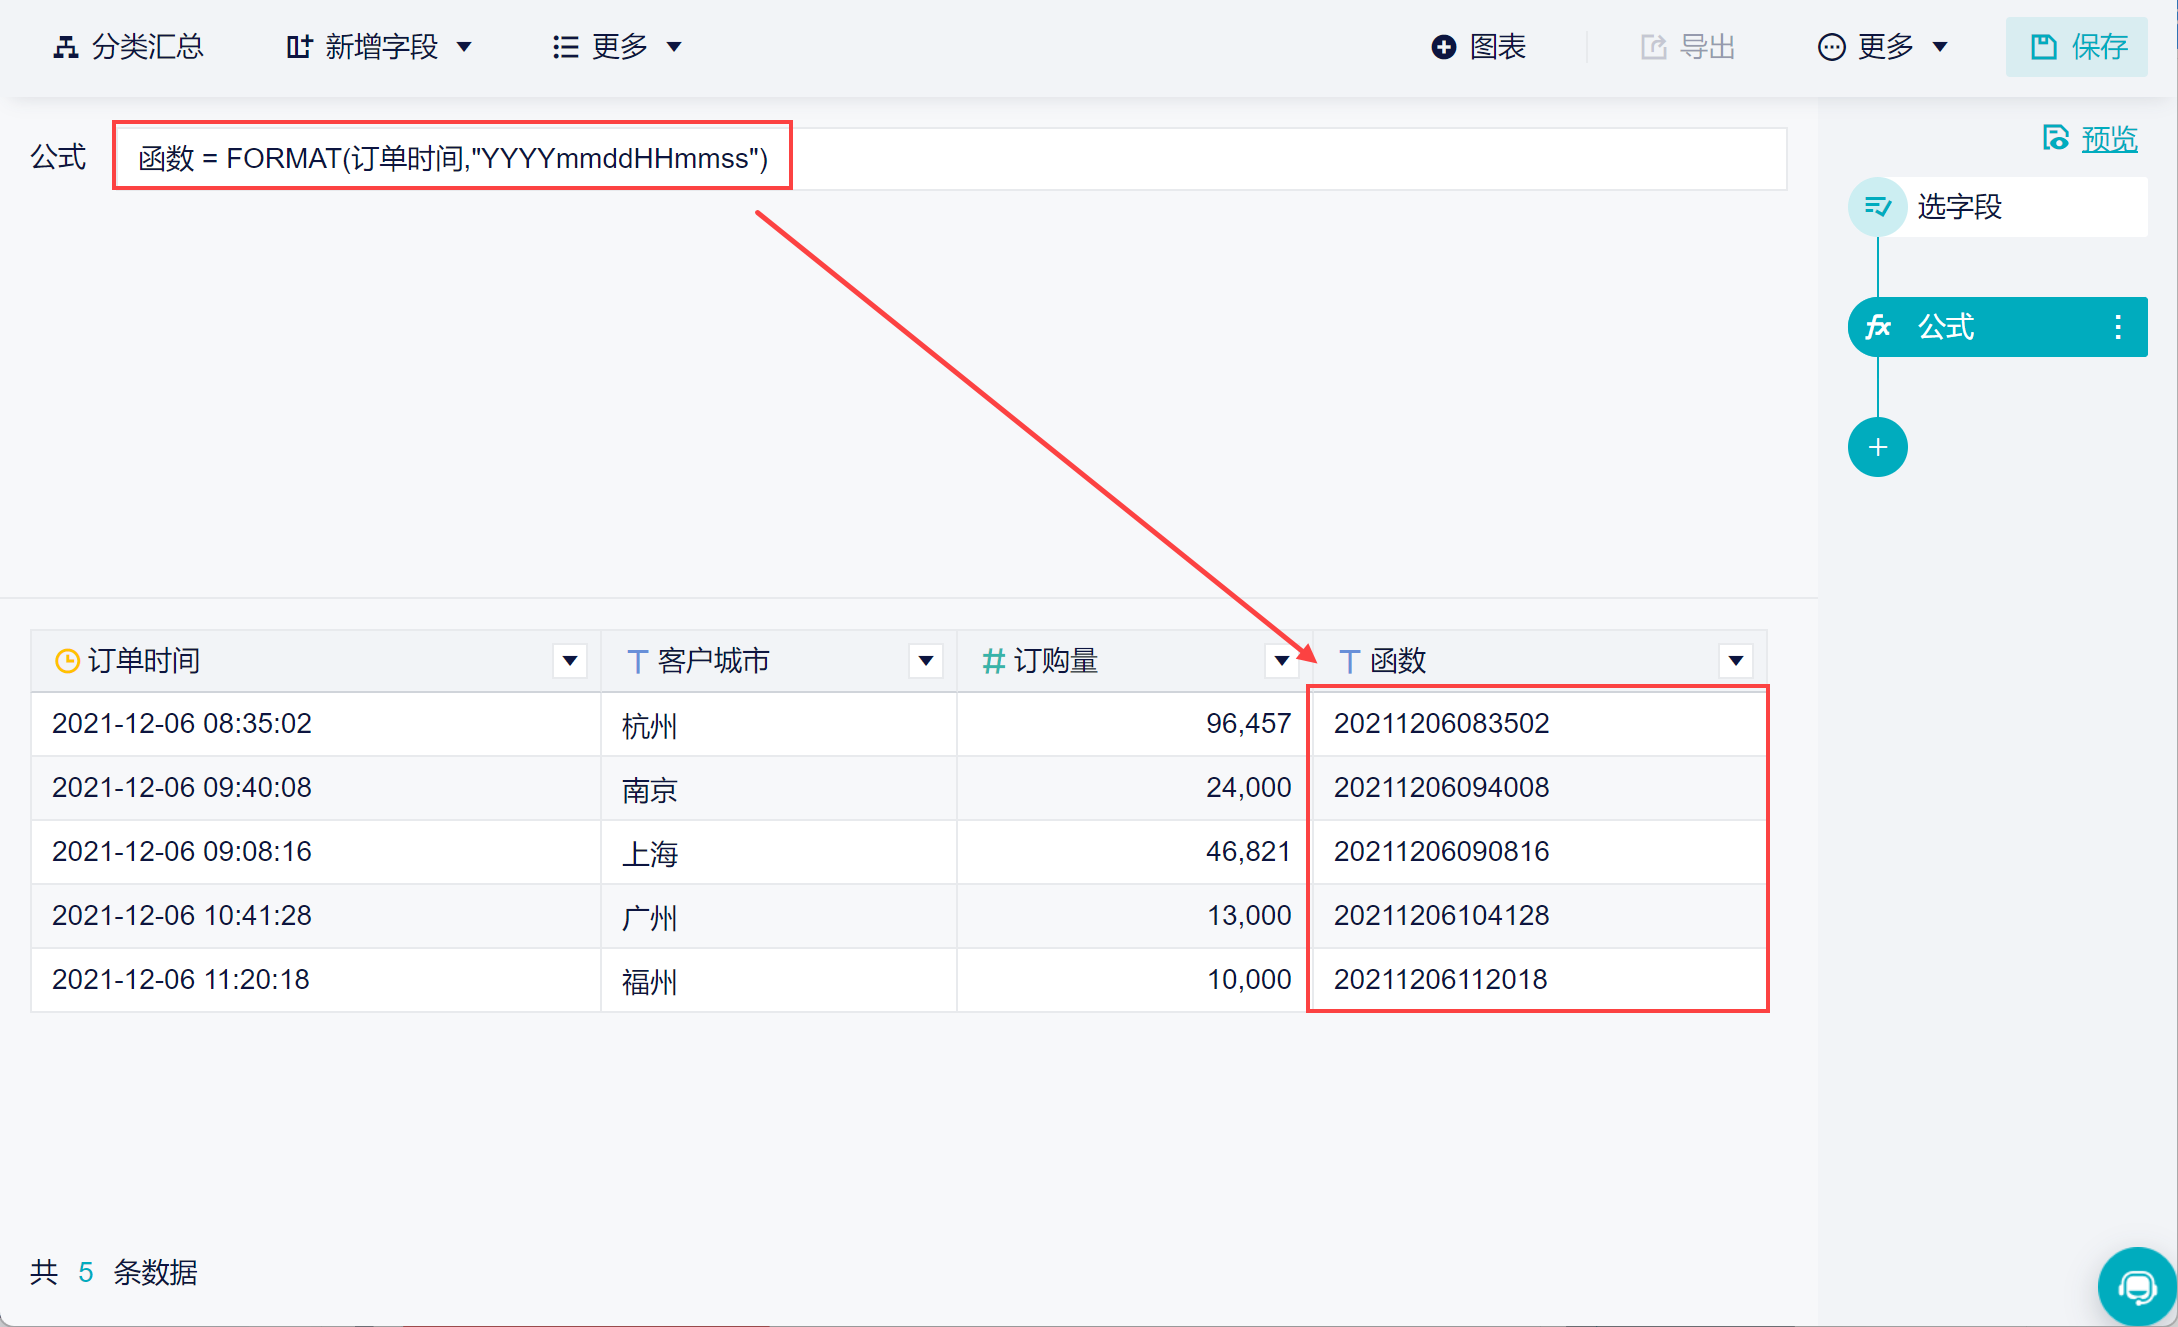Open the 订单时间 column filter arrow

click(570, 660)
